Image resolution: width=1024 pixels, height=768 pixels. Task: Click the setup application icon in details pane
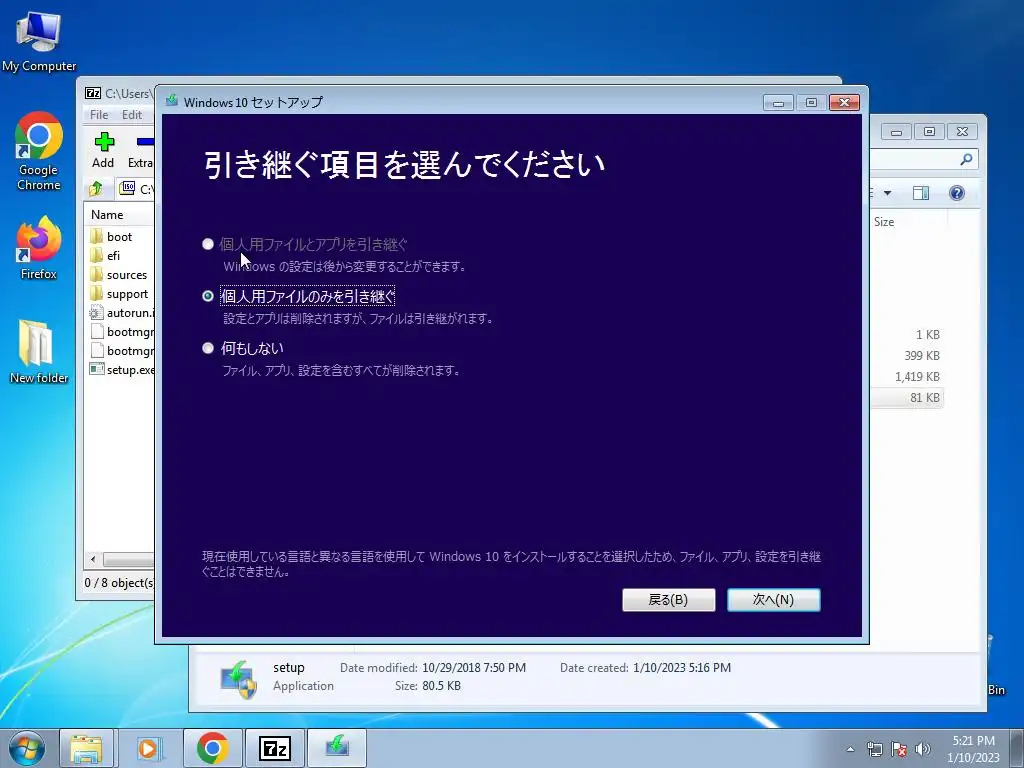click(x=238, y=679)
